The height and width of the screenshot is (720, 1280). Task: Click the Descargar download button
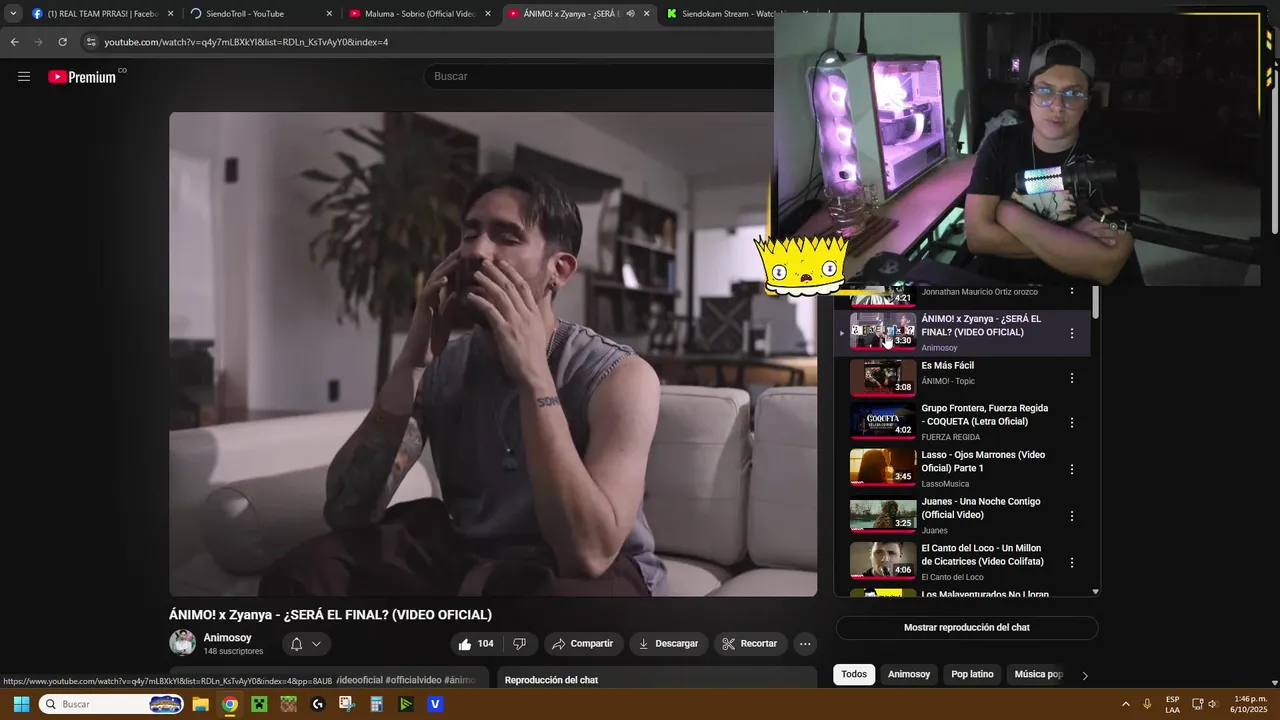coord(669,644)
